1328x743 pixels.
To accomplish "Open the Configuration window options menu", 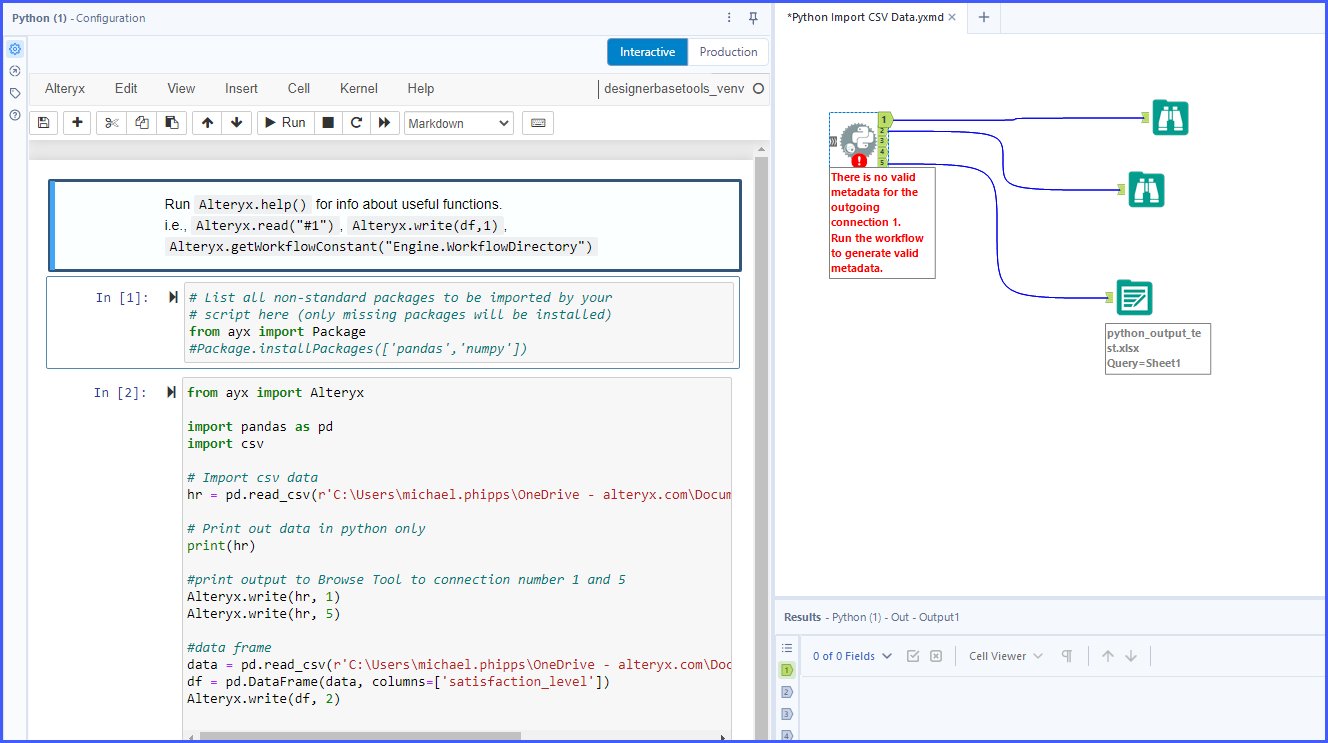I will click(729, 18).
